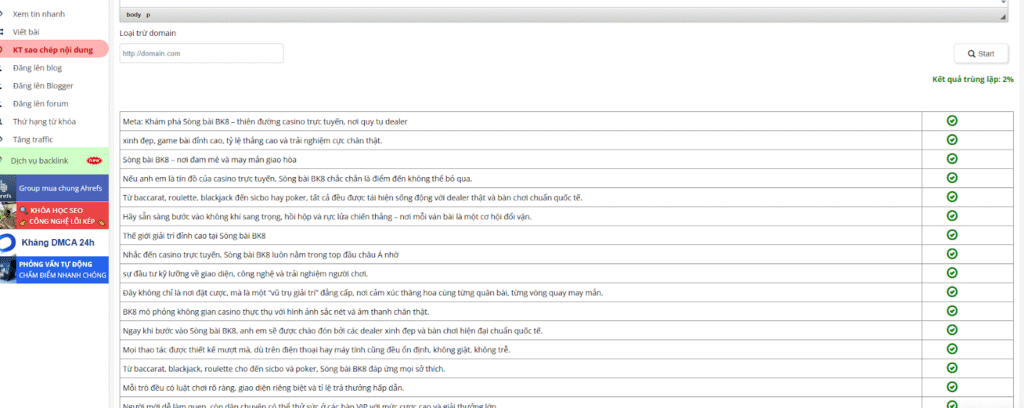Viewport: 1024px width, 408px height.
Task: Click the 'body' element path tag
Action: tap(133, 14)
